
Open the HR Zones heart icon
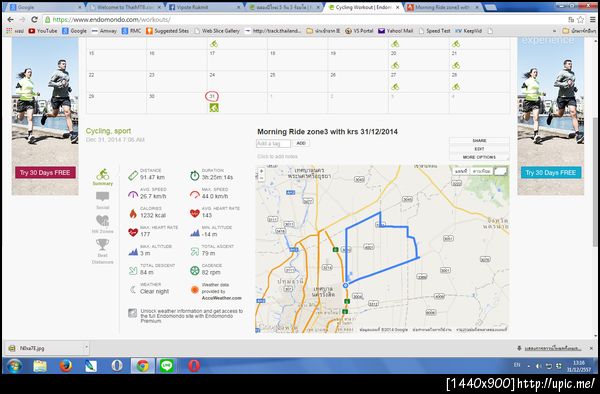tap(103, 224)
